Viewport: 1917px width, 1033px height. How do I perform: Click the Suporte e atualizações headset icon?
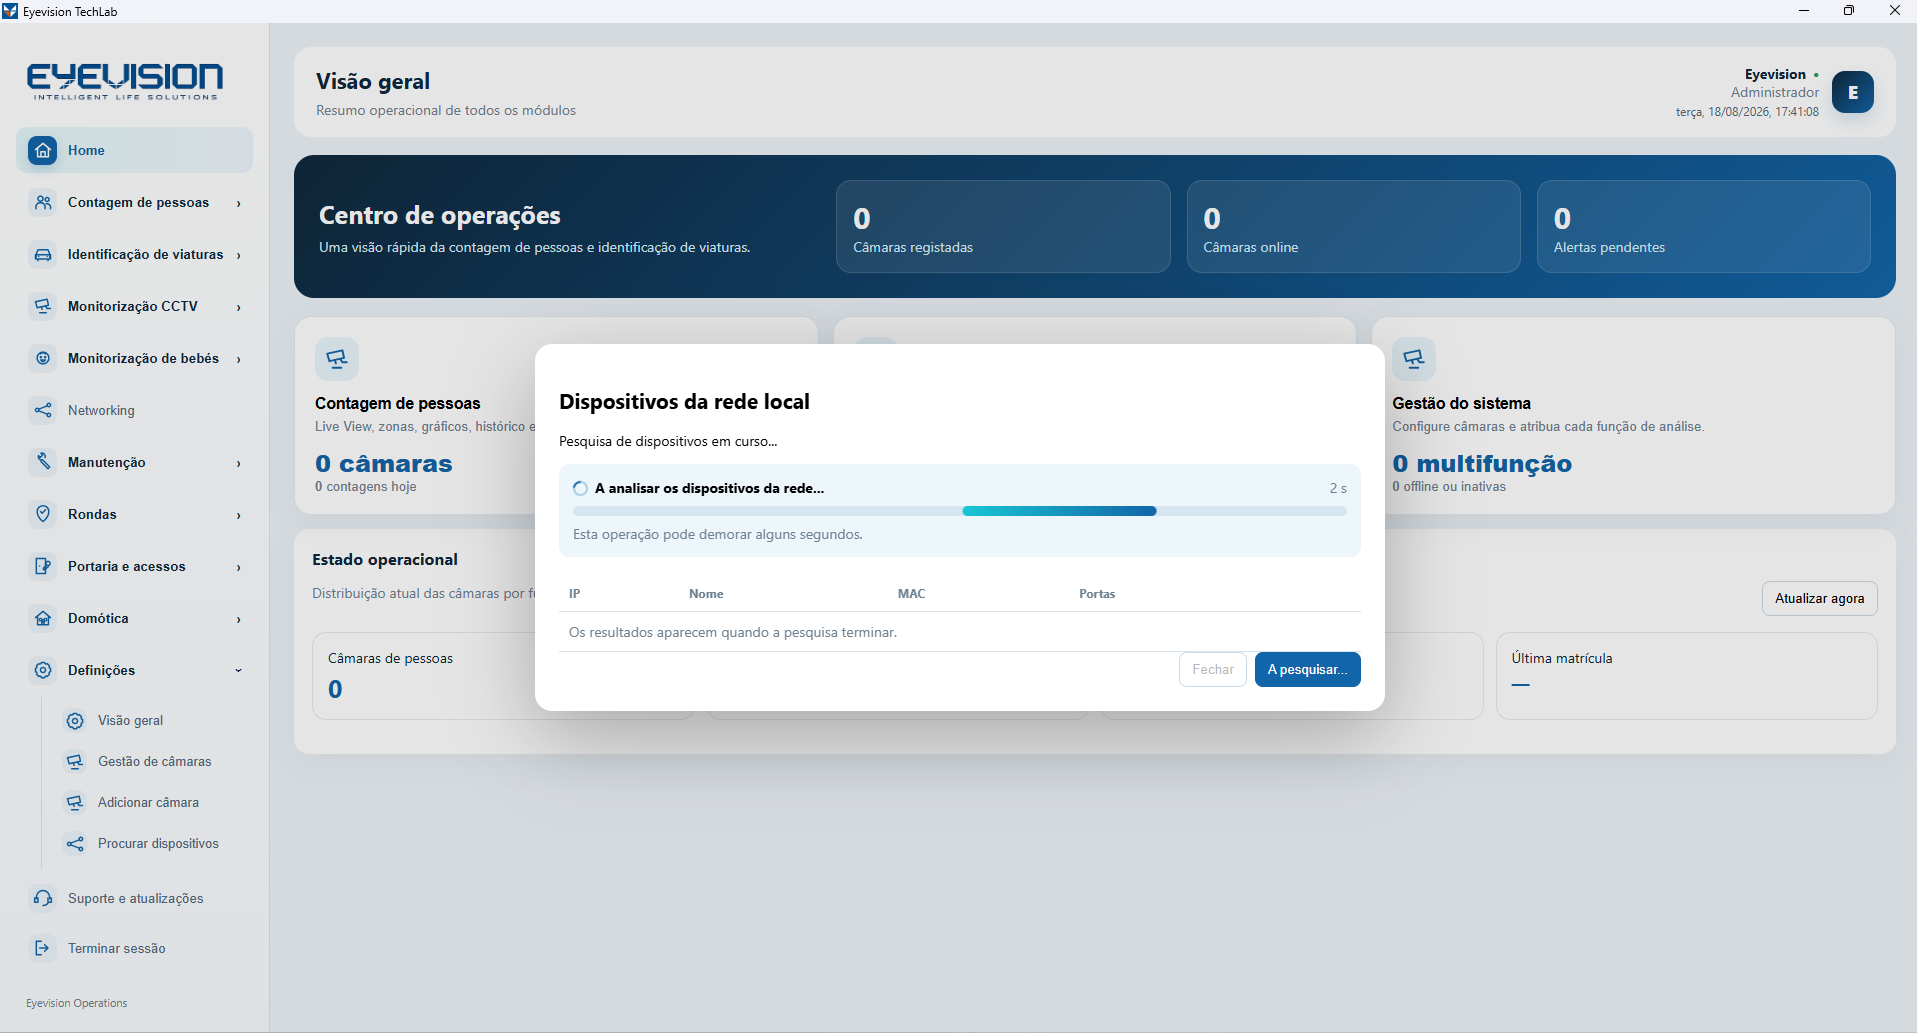click(43, 898)
